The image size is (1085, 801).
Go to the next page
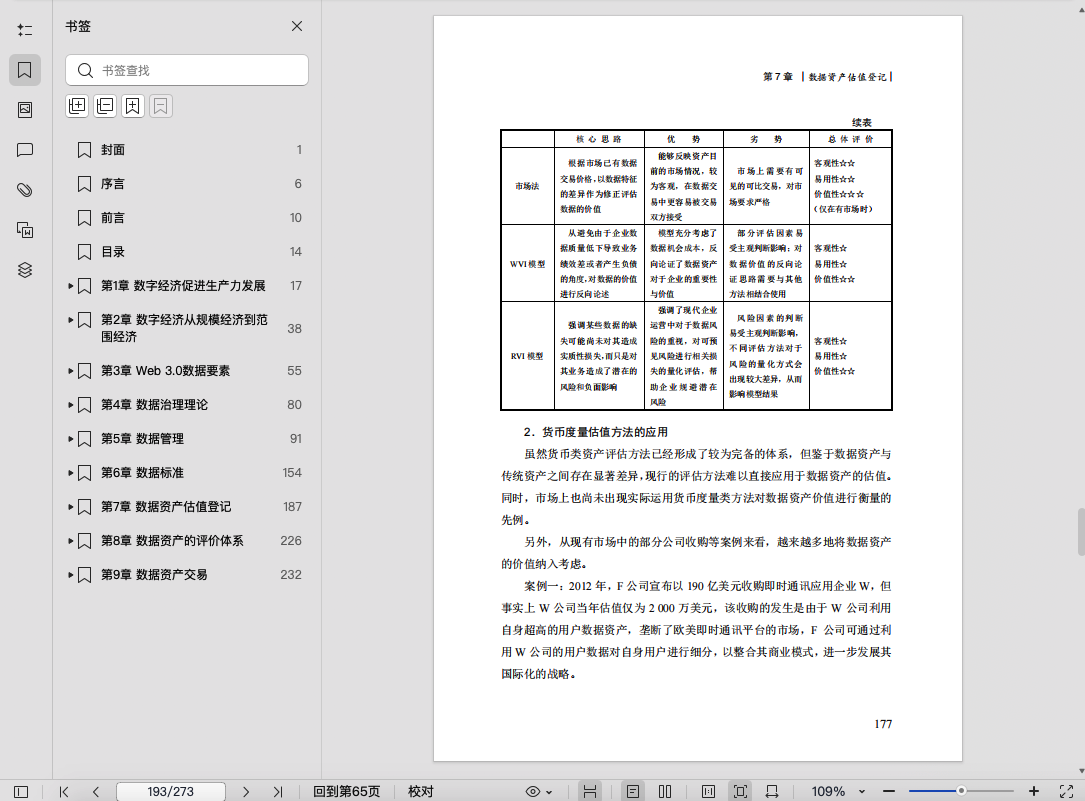click(246, 791)
